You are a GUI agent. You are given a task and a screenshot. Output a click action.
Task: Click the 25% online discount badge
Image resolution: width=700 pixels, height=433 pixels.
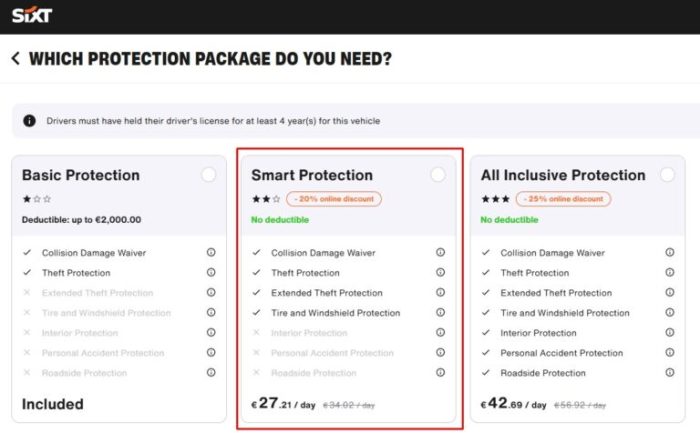[x=563, y=199]
